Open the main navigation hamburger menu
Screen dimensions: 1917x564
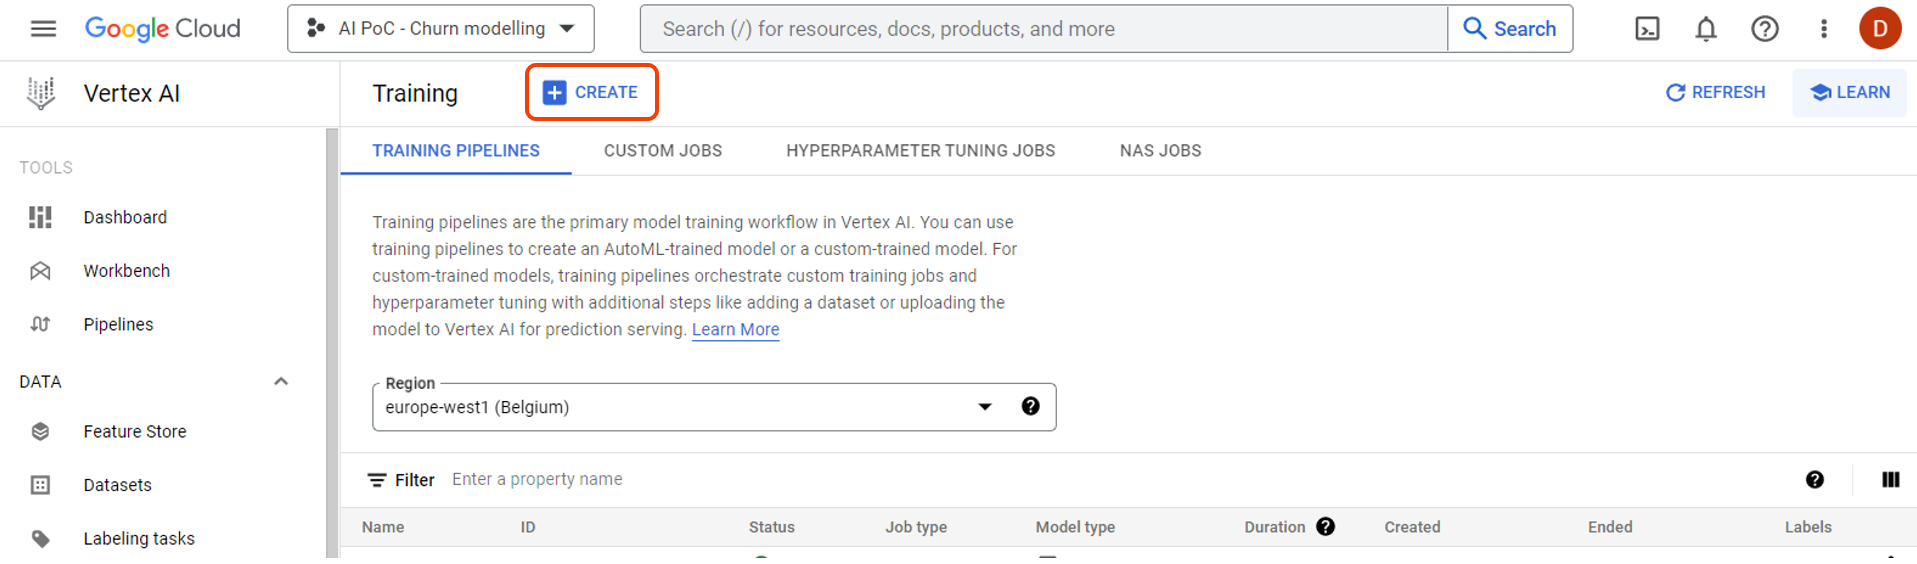click(x=43, y=29)
